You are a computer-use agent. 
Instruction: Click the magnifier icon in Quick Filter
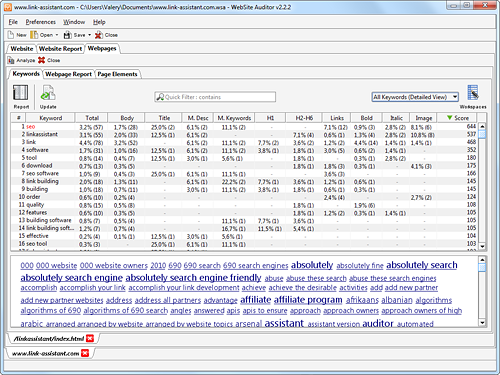pos(160,97)
